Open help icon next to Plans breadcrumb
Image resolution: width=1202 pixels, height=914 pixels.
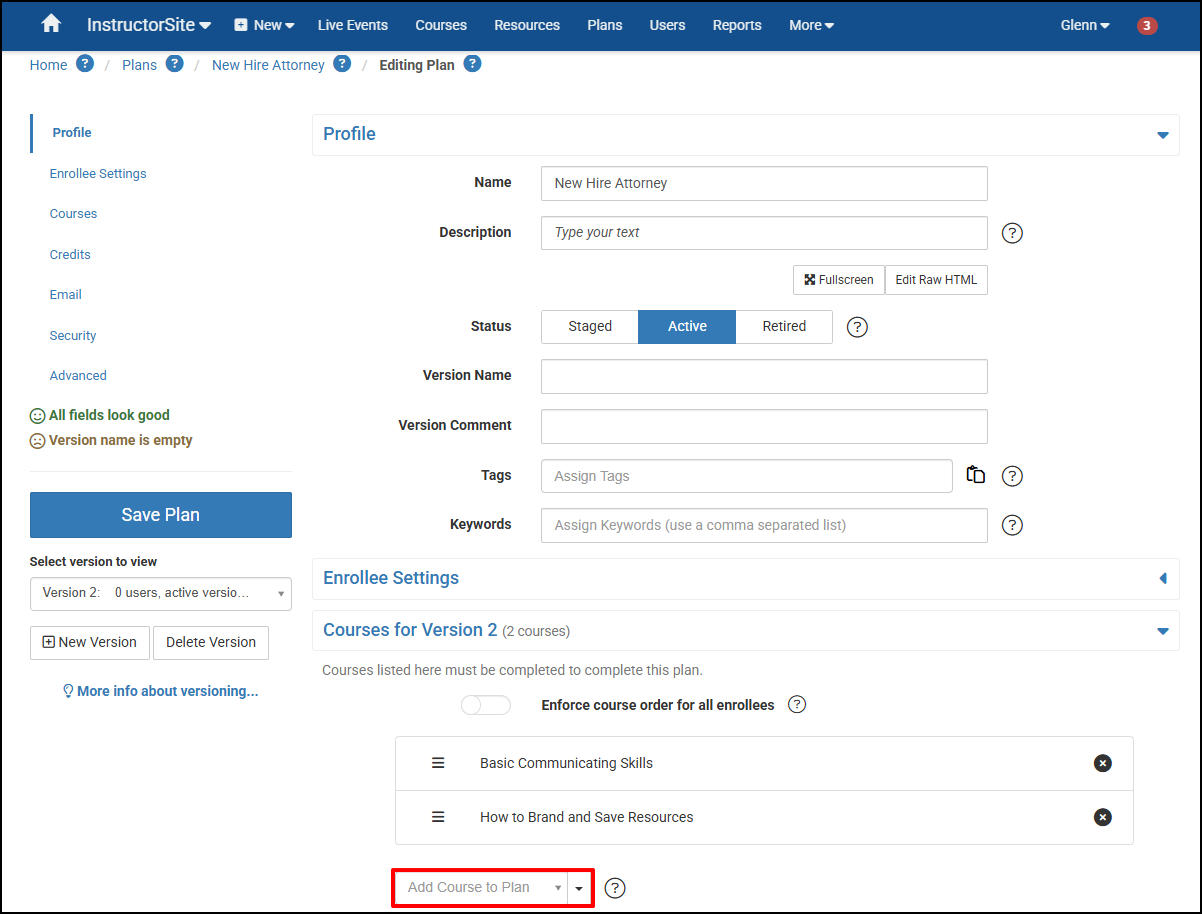click(174, 64)
